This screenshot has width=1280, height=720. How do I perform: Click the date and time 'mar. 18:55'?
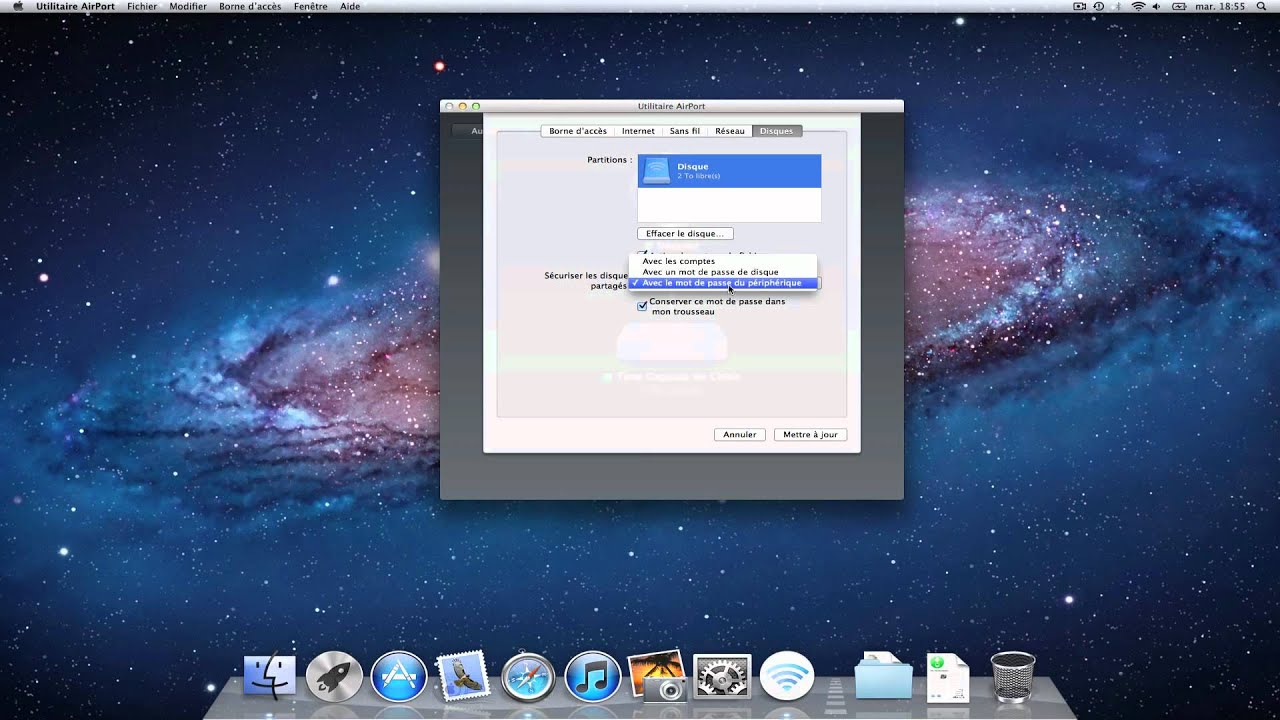pyautogui.click(x=1220, y=6)
